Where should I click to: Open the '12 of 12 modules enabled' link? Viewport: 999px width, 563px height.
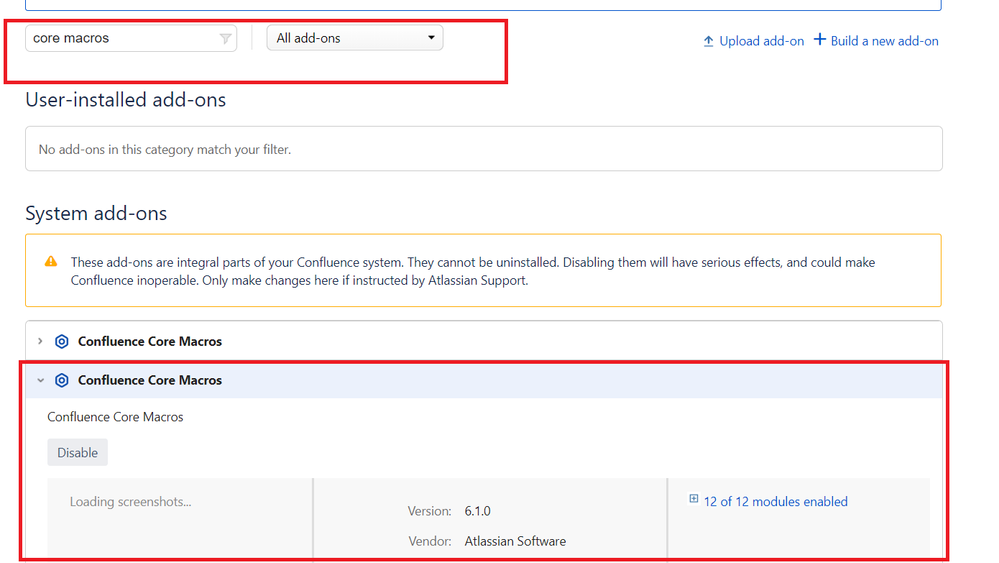[x=775, y=502]
